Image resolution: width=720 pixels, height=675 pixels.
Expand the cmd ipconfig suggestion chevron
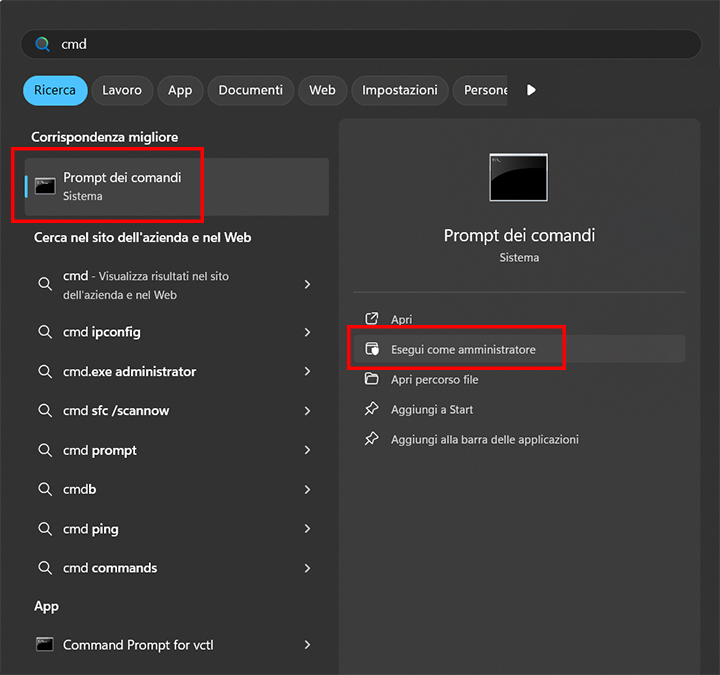(x=307, y=332)
